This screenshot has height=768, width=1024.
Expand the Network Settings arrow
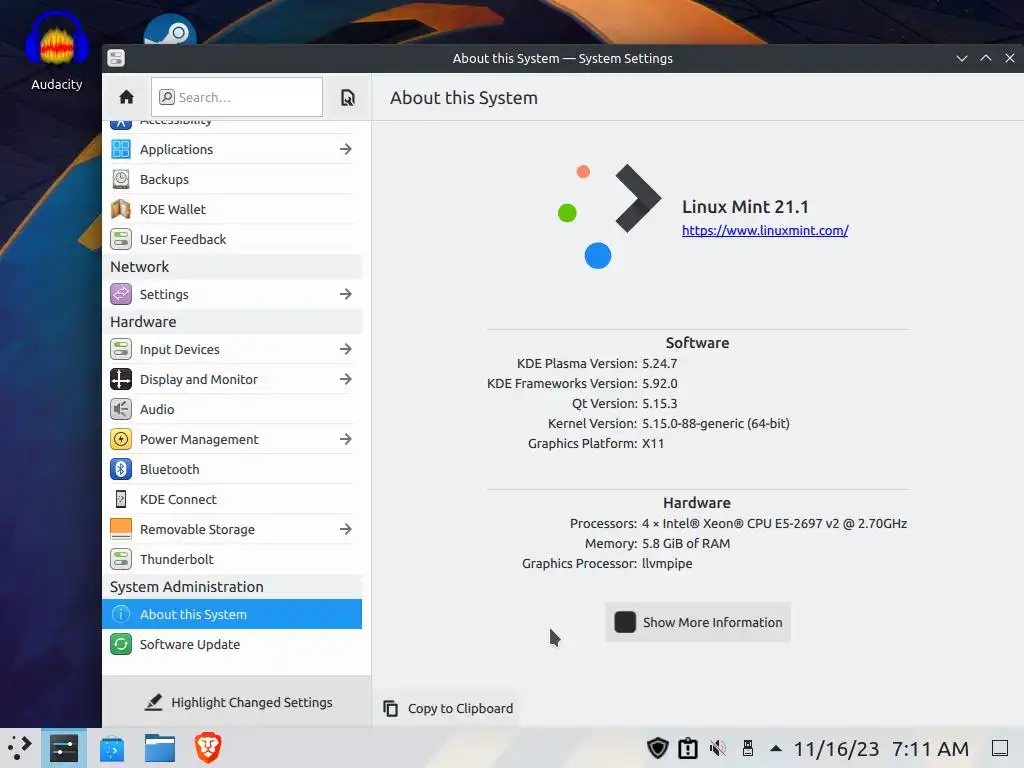[345, 294]
